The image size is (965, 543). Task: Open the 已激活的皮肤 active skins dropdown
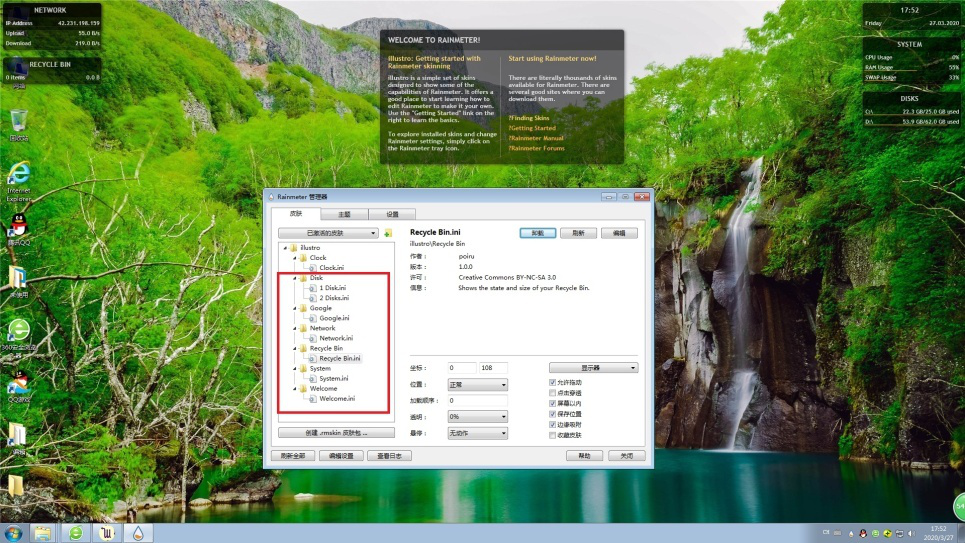(328, 233)
